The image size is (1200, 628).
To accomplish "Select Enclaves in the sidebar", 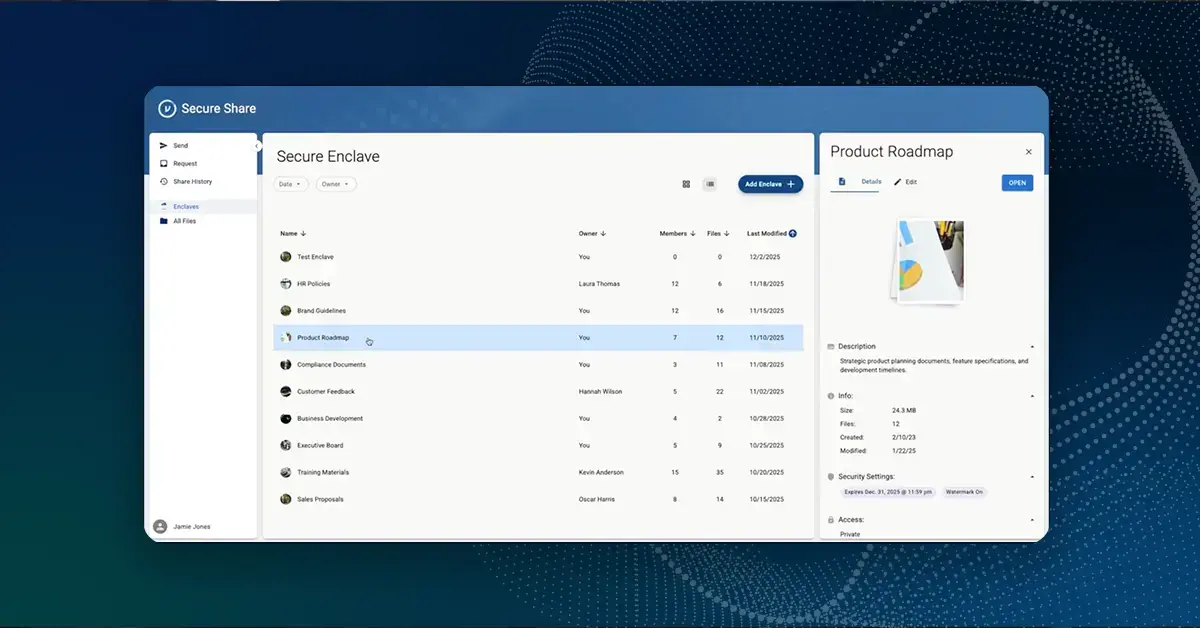I will [185, 206].
